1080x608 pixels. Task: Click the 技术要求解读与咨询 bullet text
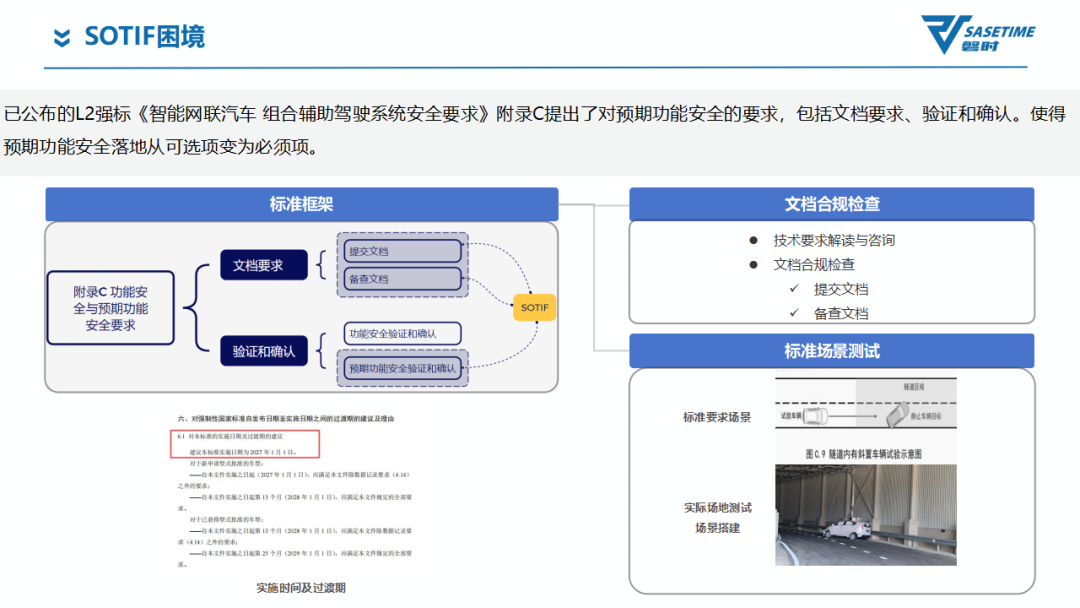coord(833,240)
